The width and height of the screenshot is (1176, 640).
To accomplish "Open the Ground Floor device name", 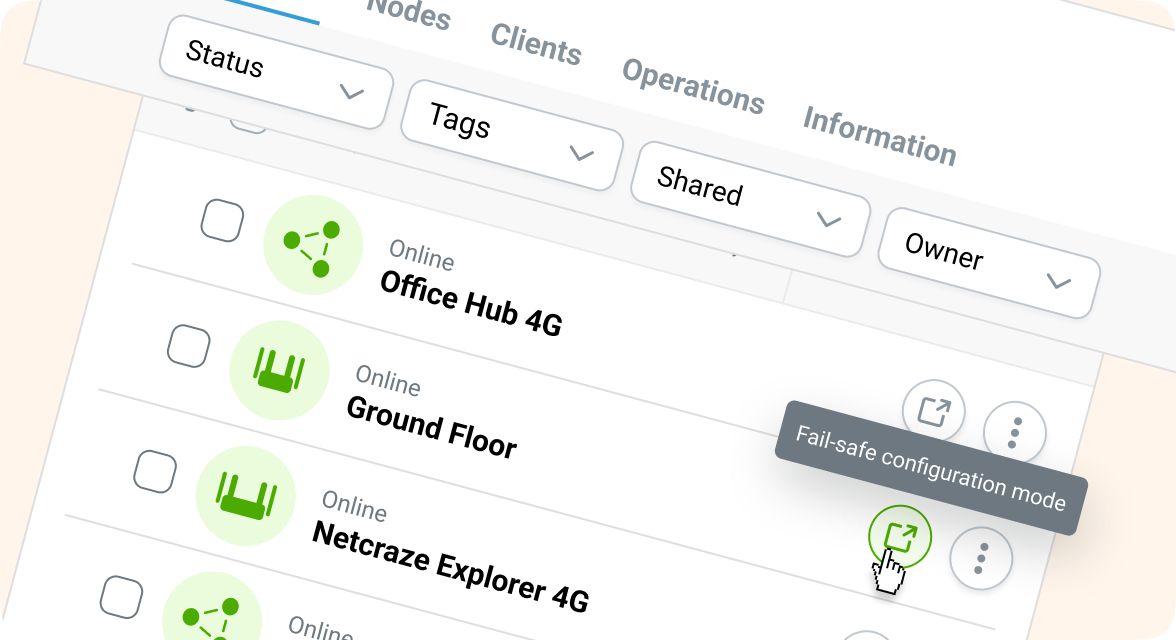I will coord(431,428).
